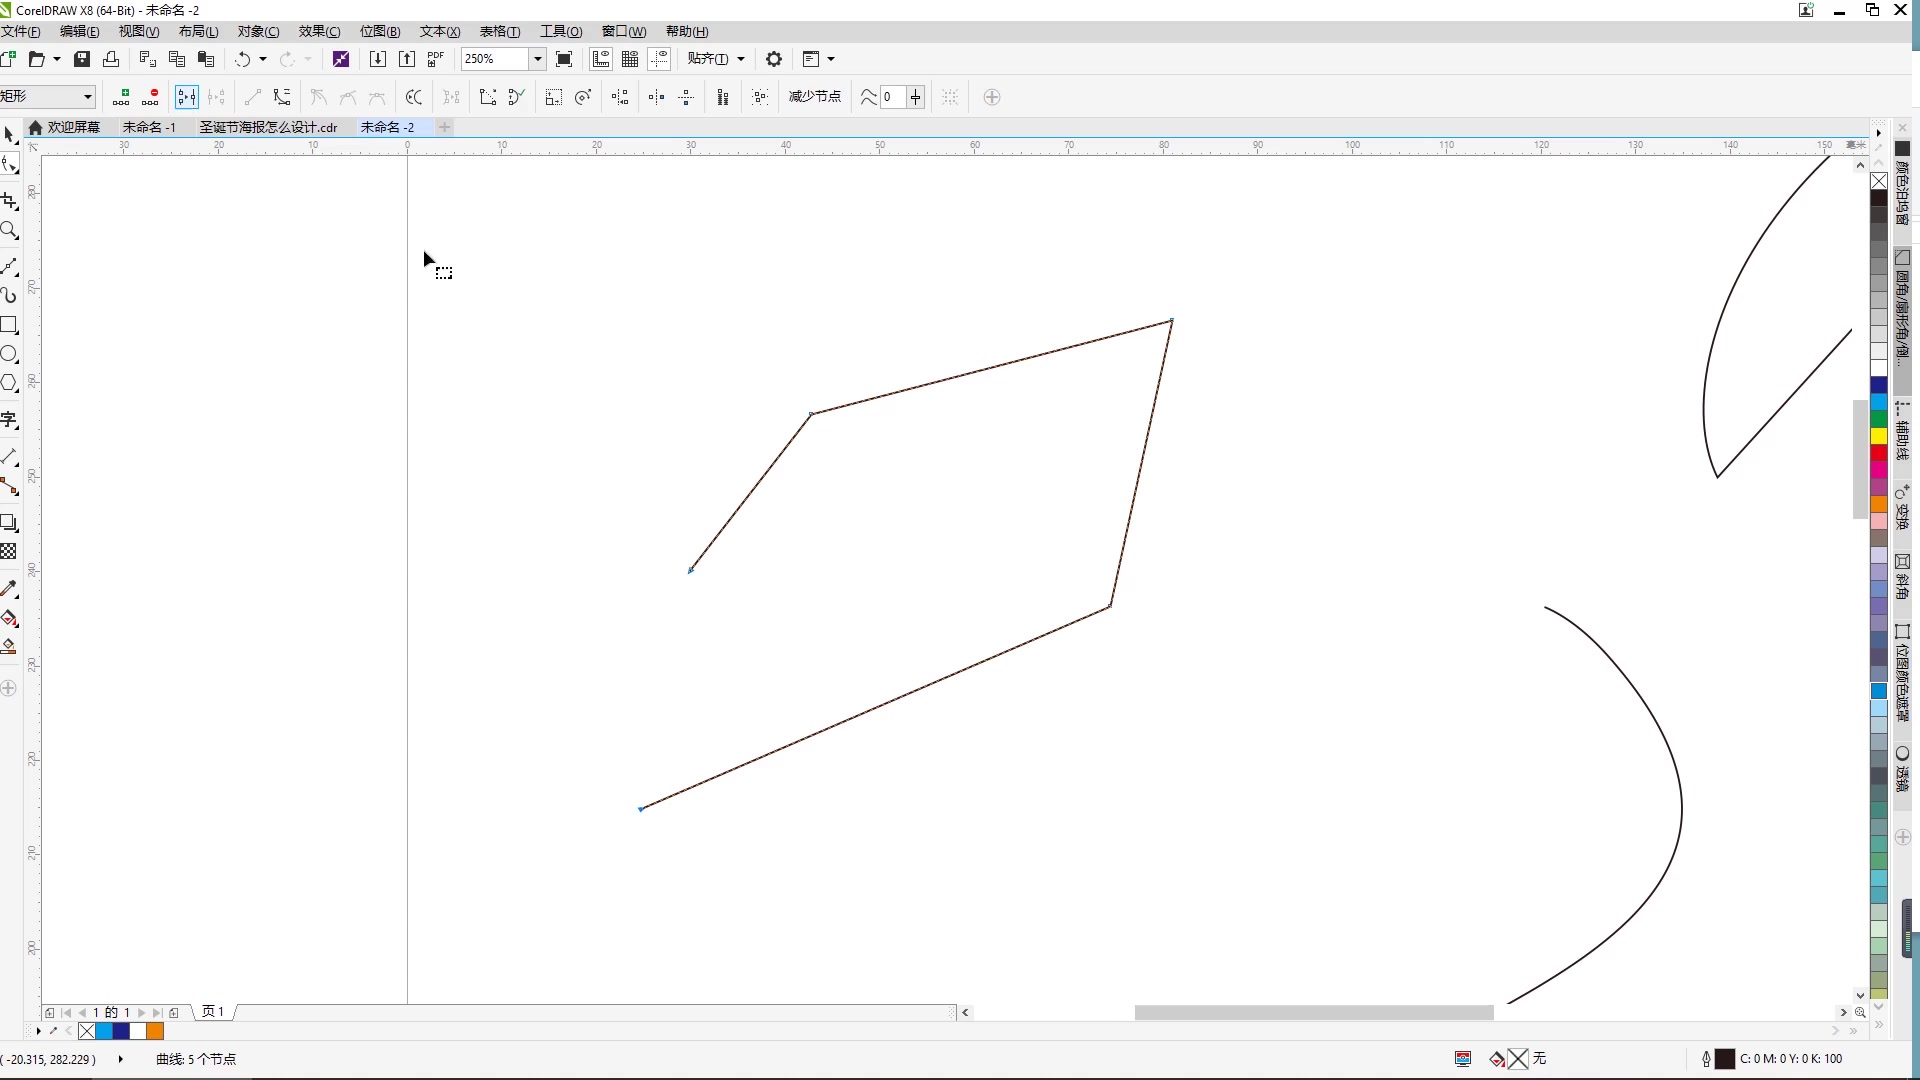Click the Publish to PDF icon
Viewport: 1920px width, 1080px height.
tap(436, 59)
